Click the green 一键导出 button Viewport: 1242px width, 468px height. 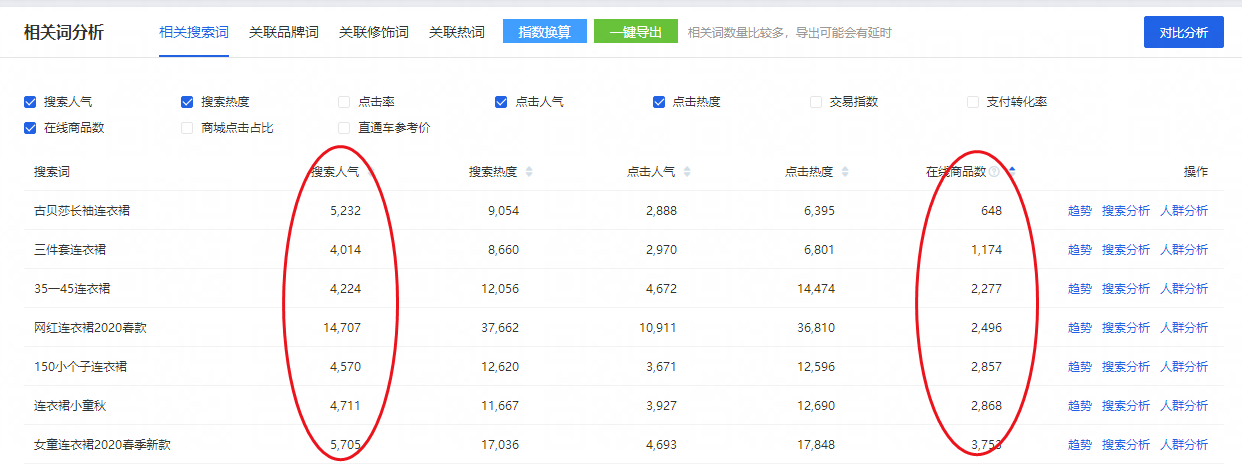point(635,32)
